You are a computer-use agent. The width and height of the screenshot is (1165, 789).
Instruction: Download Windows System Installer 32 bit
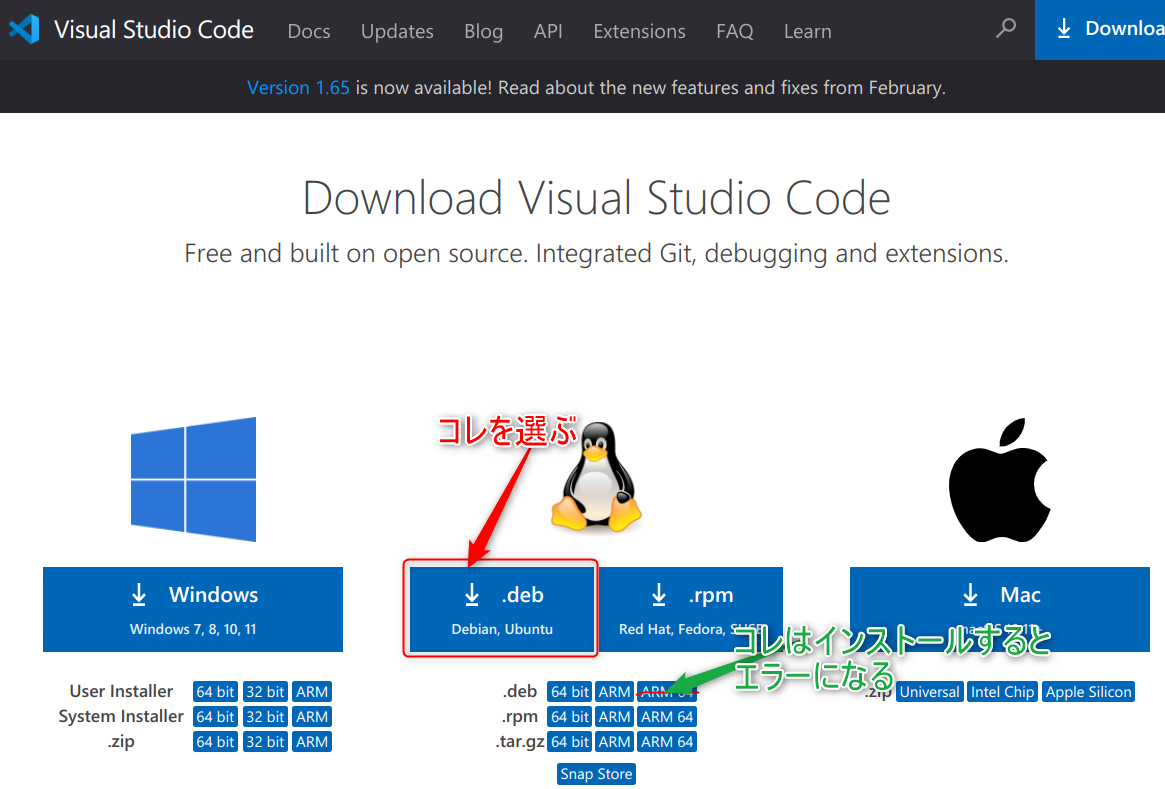[x=265, y=717]
